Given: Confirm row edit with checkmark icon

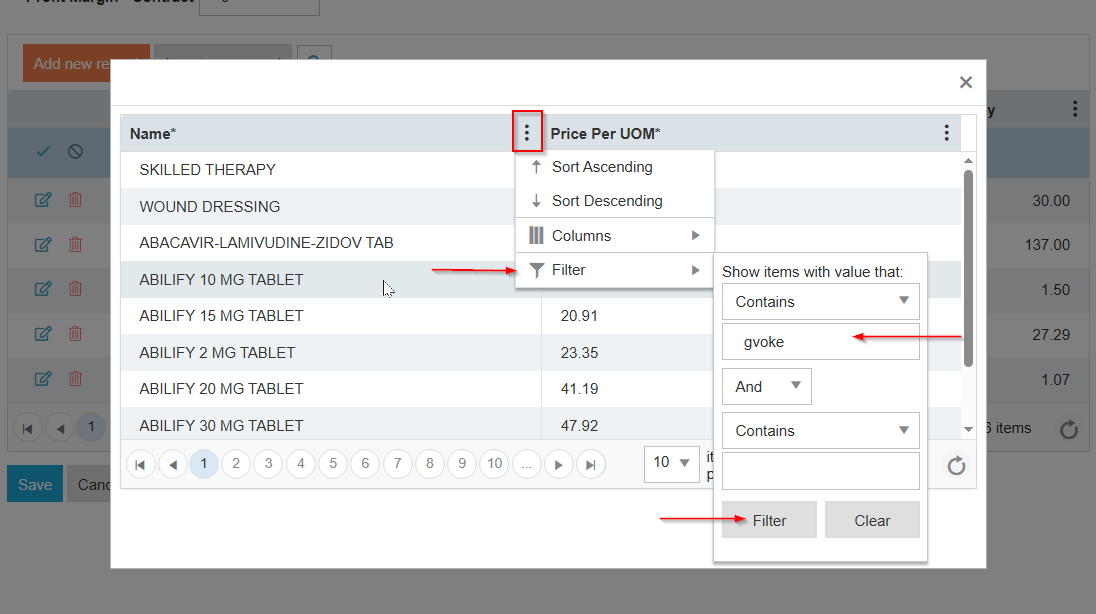Looking at the screenshot, I should (43, 151).
